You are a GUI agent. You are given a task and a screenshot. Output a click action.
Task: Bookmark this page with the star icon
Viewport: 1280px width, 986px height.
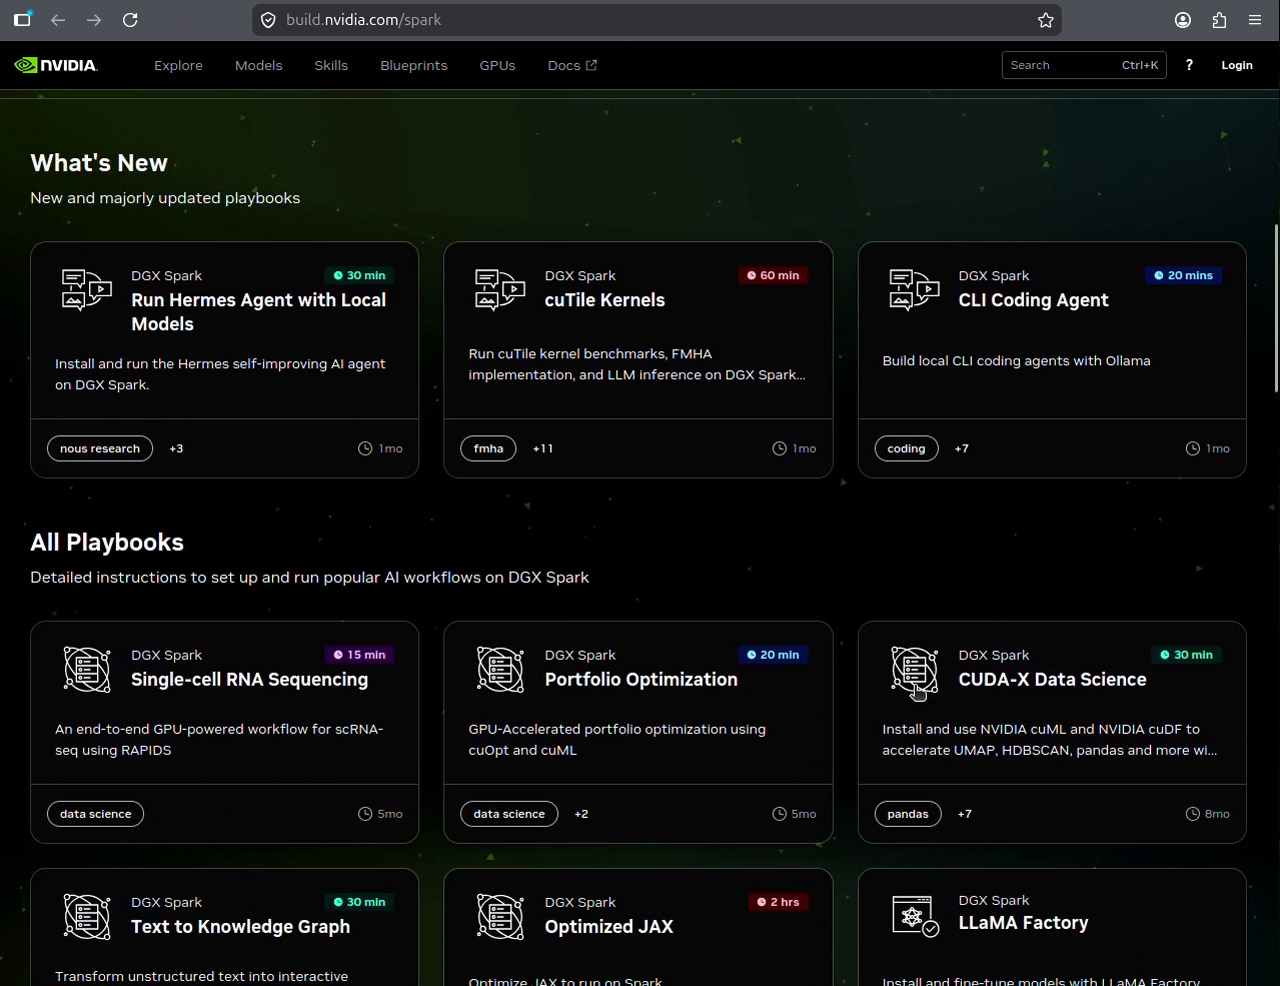1045,20
